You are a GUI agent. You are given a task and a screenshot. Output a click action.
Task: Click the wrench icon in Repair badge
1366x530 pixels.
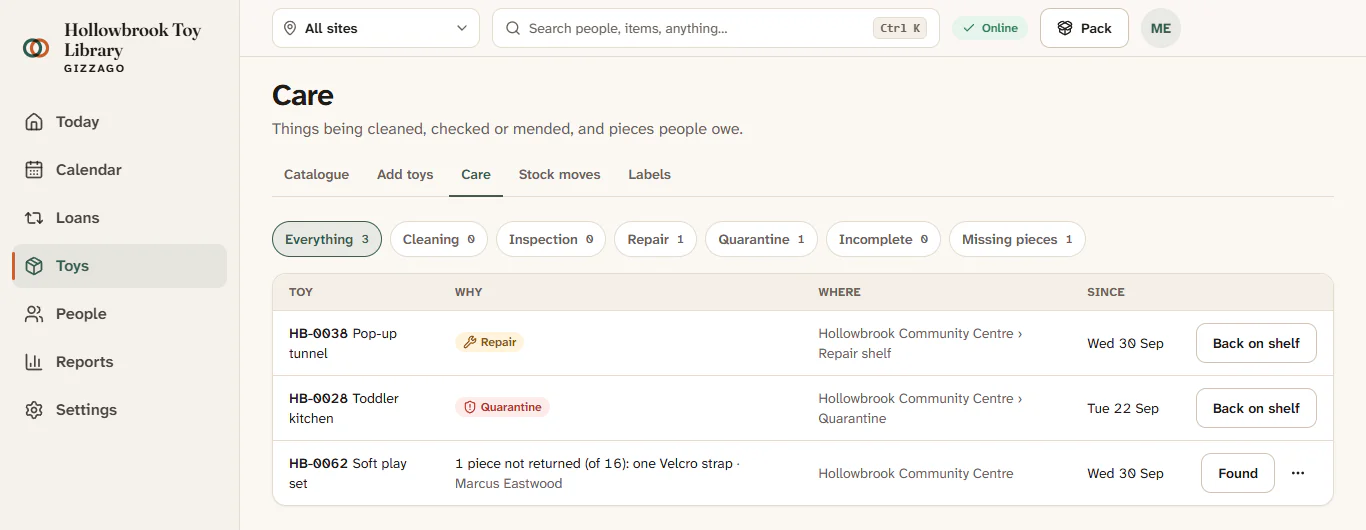(x=470, y=342)
